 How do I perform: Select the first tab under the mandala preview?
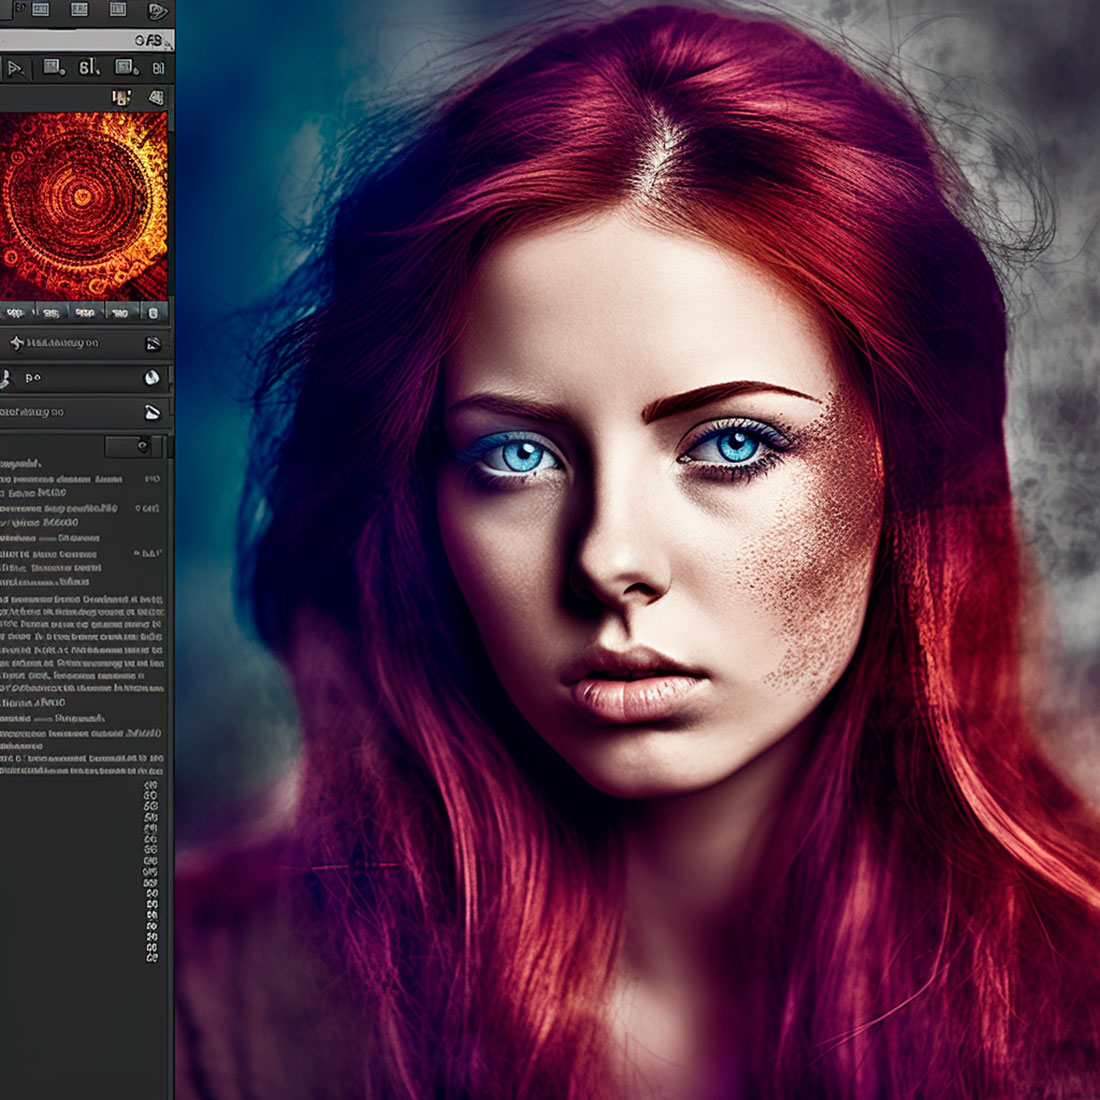point(16,312)
